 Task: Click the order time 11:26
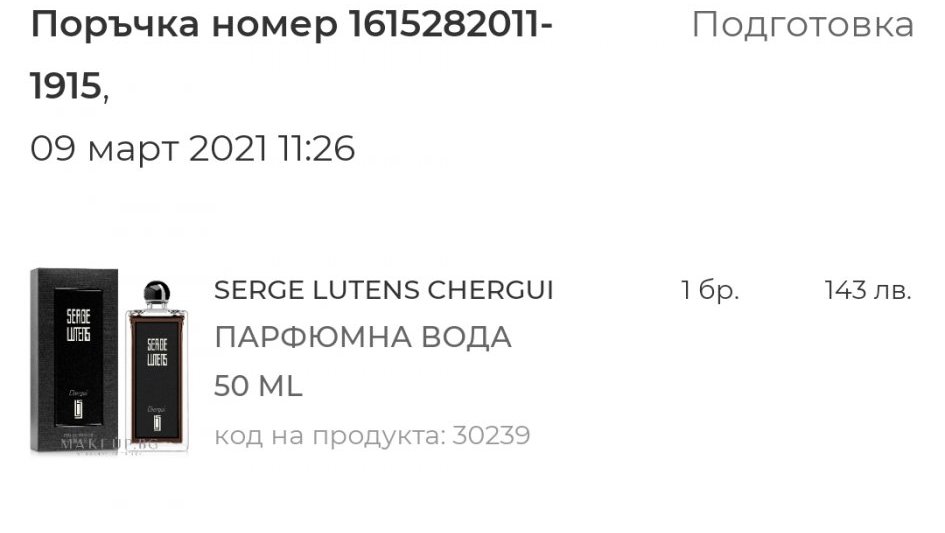pyautogui.click(x=316, y=148)
